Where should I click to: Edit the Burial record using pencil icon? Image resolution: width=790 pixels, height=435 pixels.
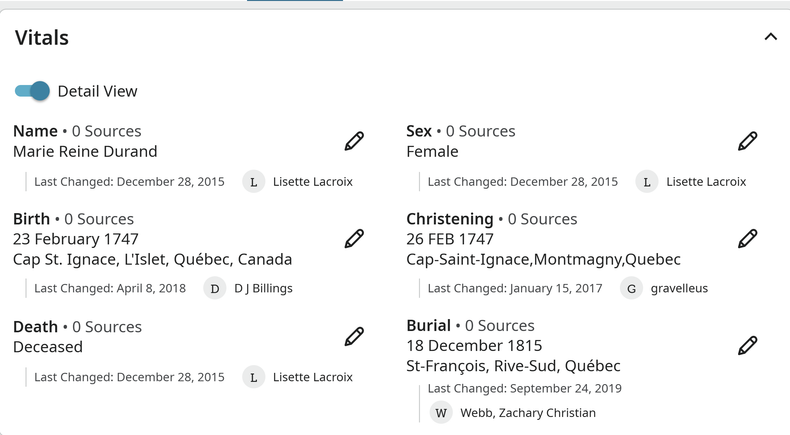(x=748, y=346)
